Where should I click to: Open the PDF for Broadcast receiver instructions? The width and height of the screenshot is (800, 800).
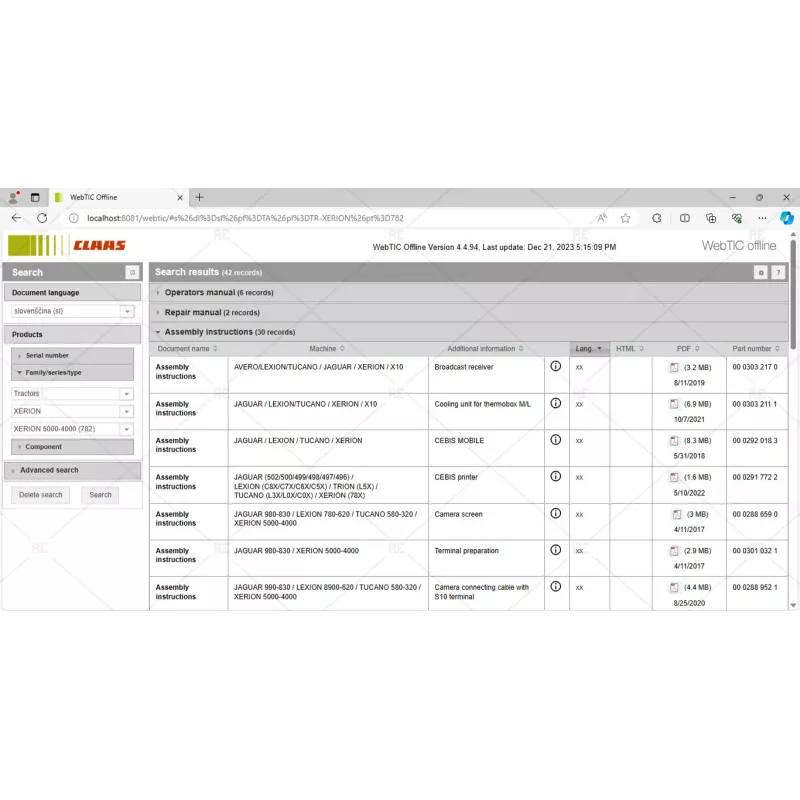674,368
